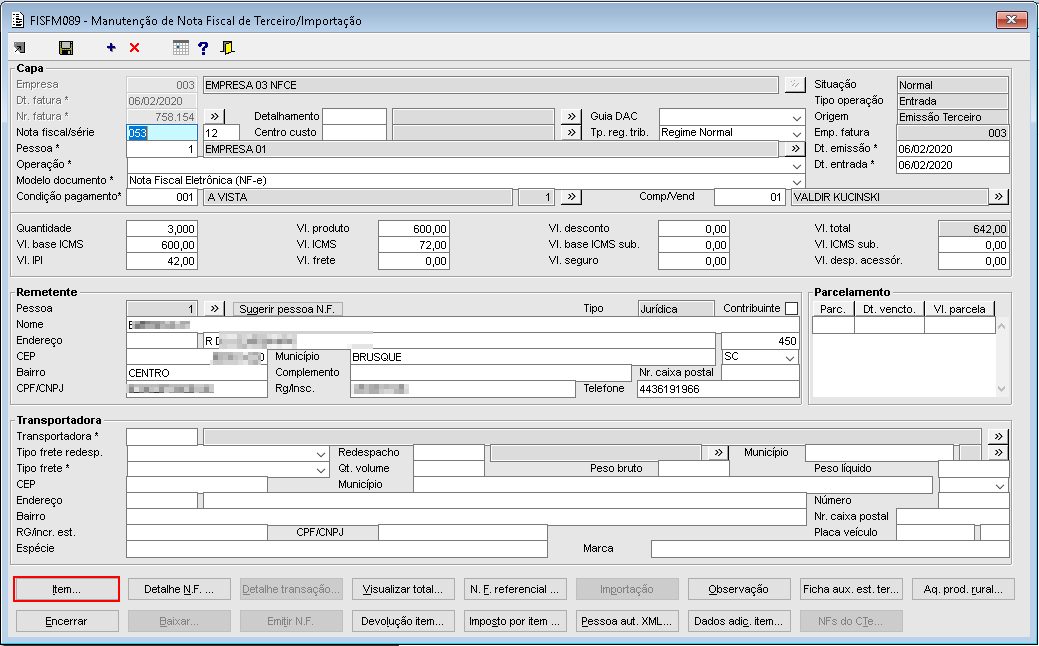
Task: Click the Nota fiscal number input field
Action: [x=160, y=133]
